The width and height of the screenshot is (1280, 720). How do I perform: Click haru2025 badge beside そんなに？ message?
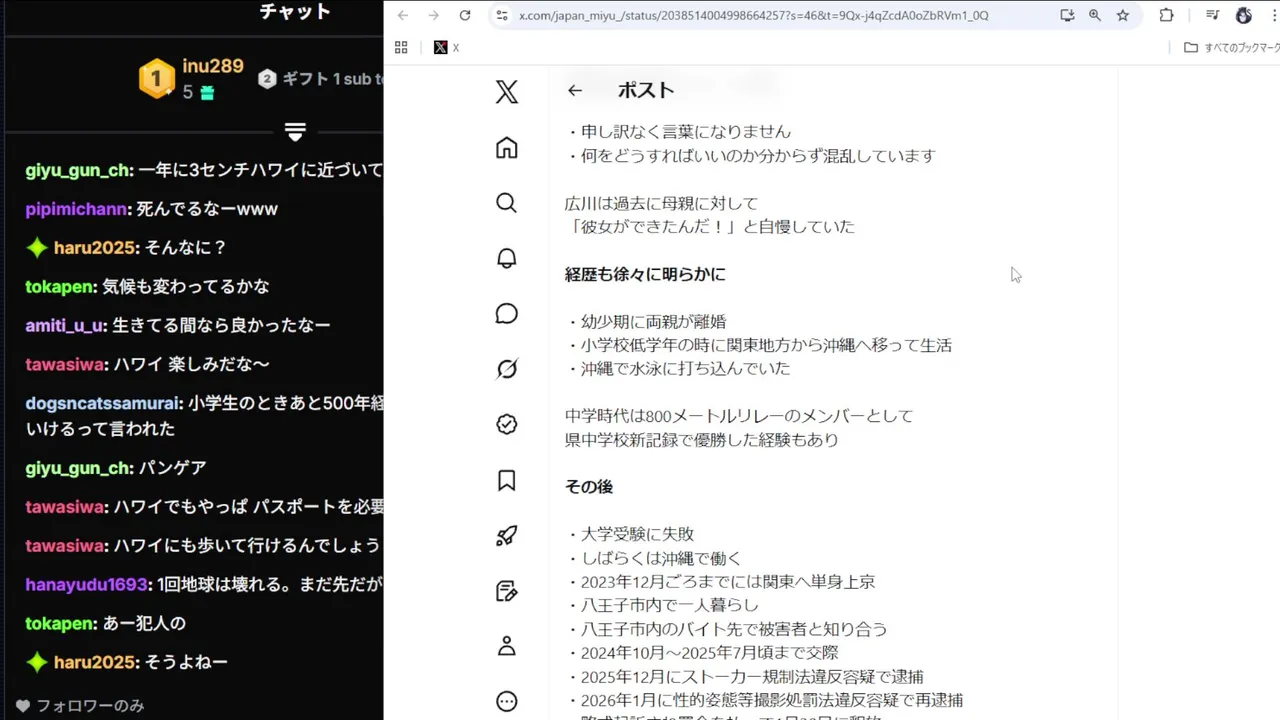tap(37, 248)
